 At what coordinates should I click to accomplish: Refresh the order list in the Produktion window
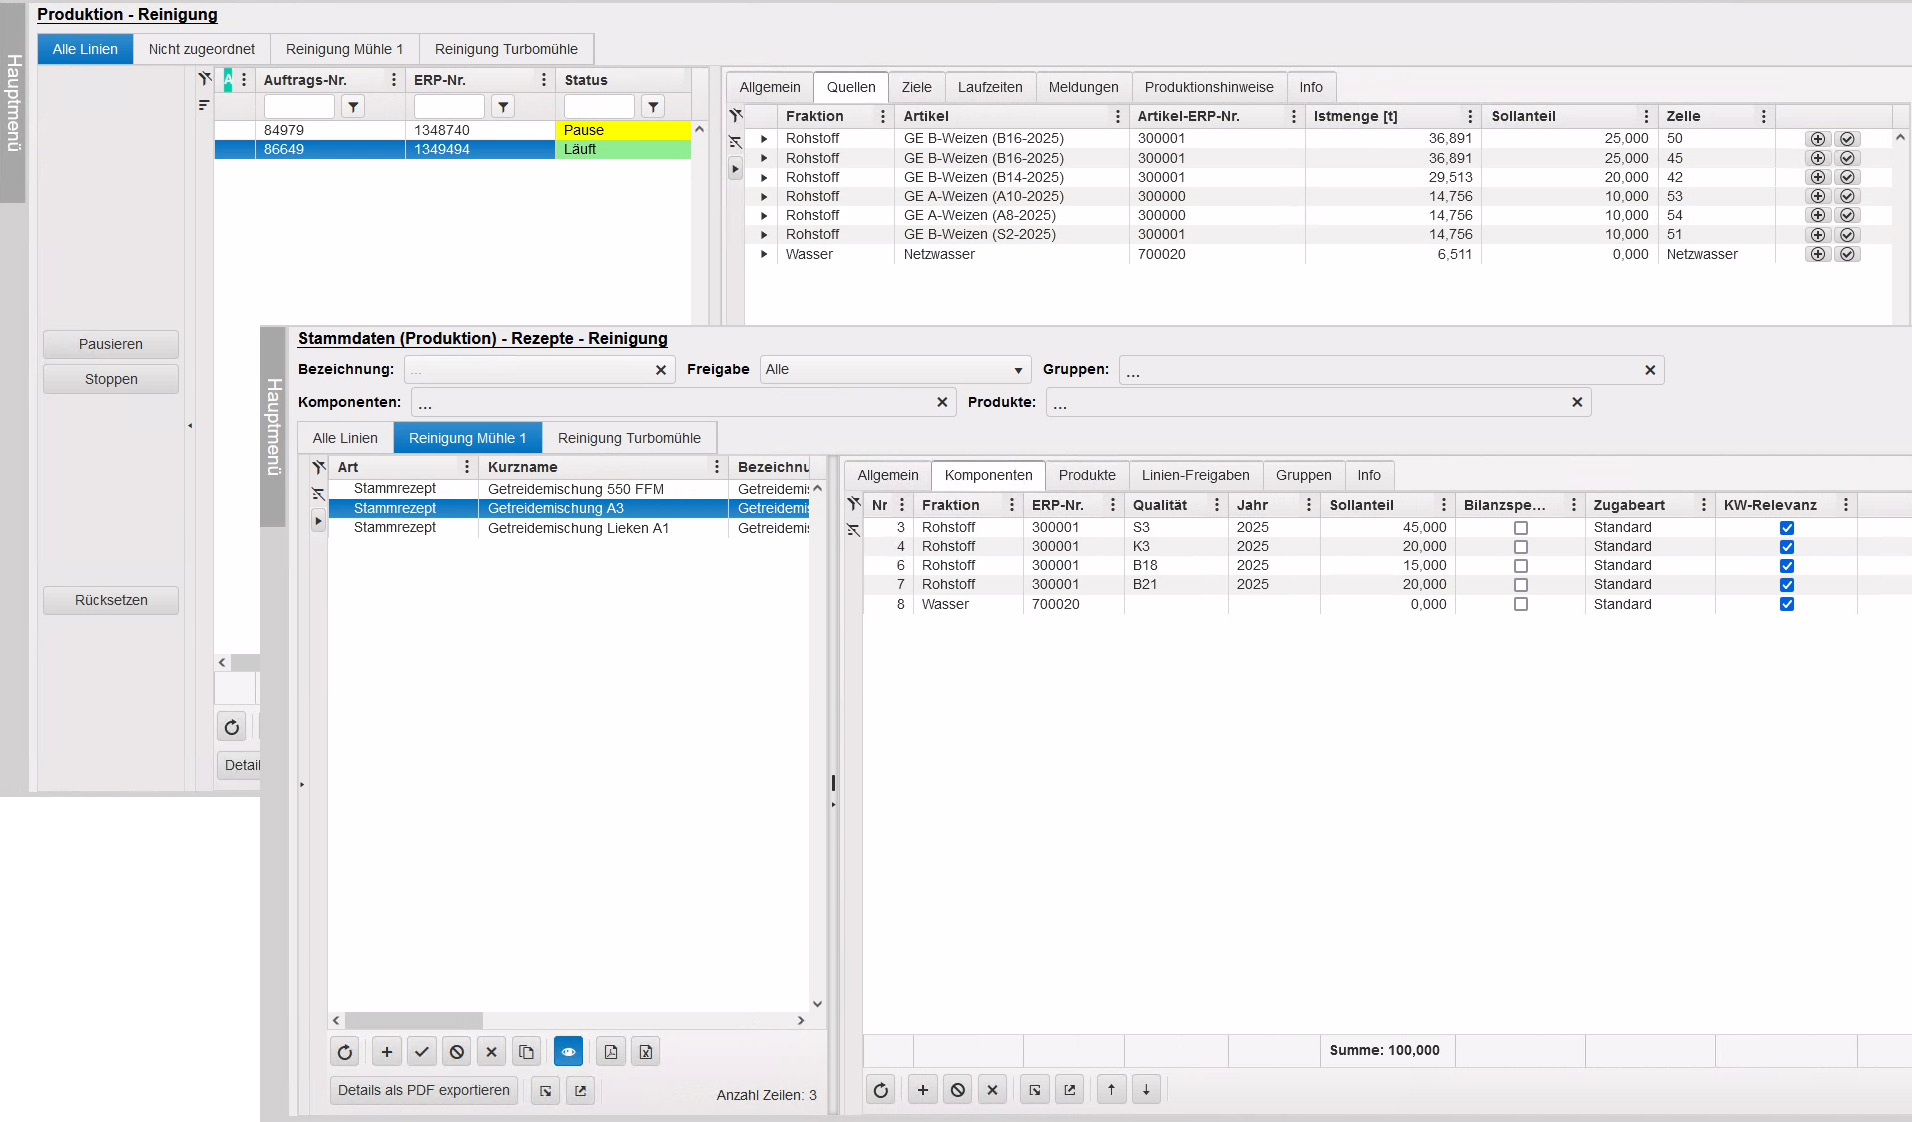pyautogui.click(x=232, y=727)
